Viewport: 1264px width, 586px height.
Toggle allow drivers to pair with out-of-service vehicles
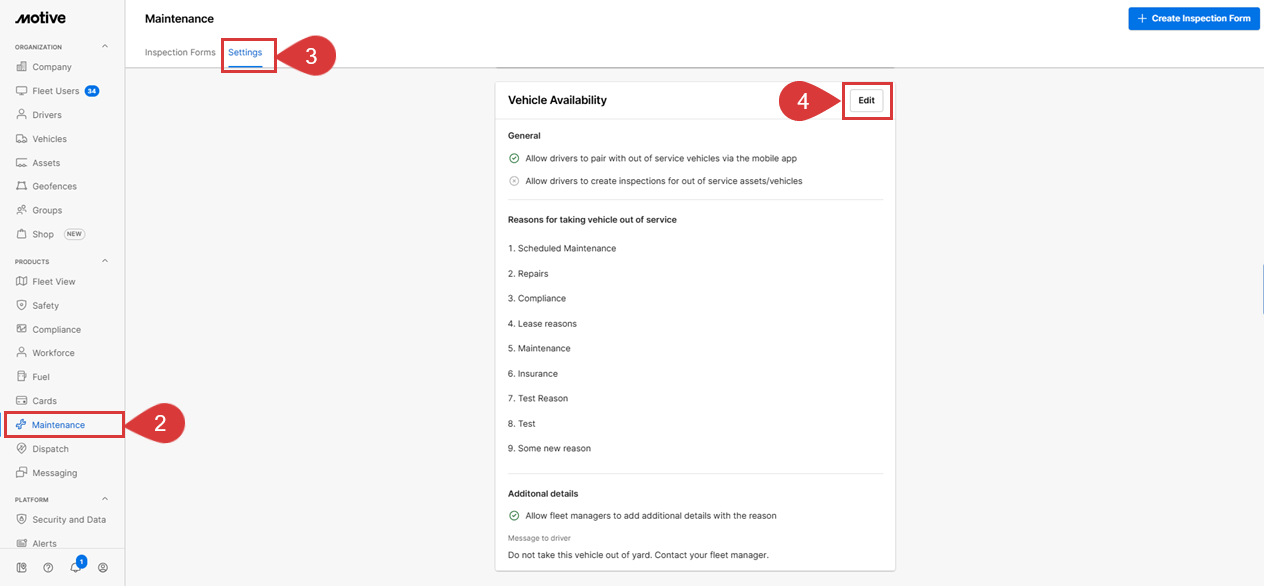tap(514, 158)
